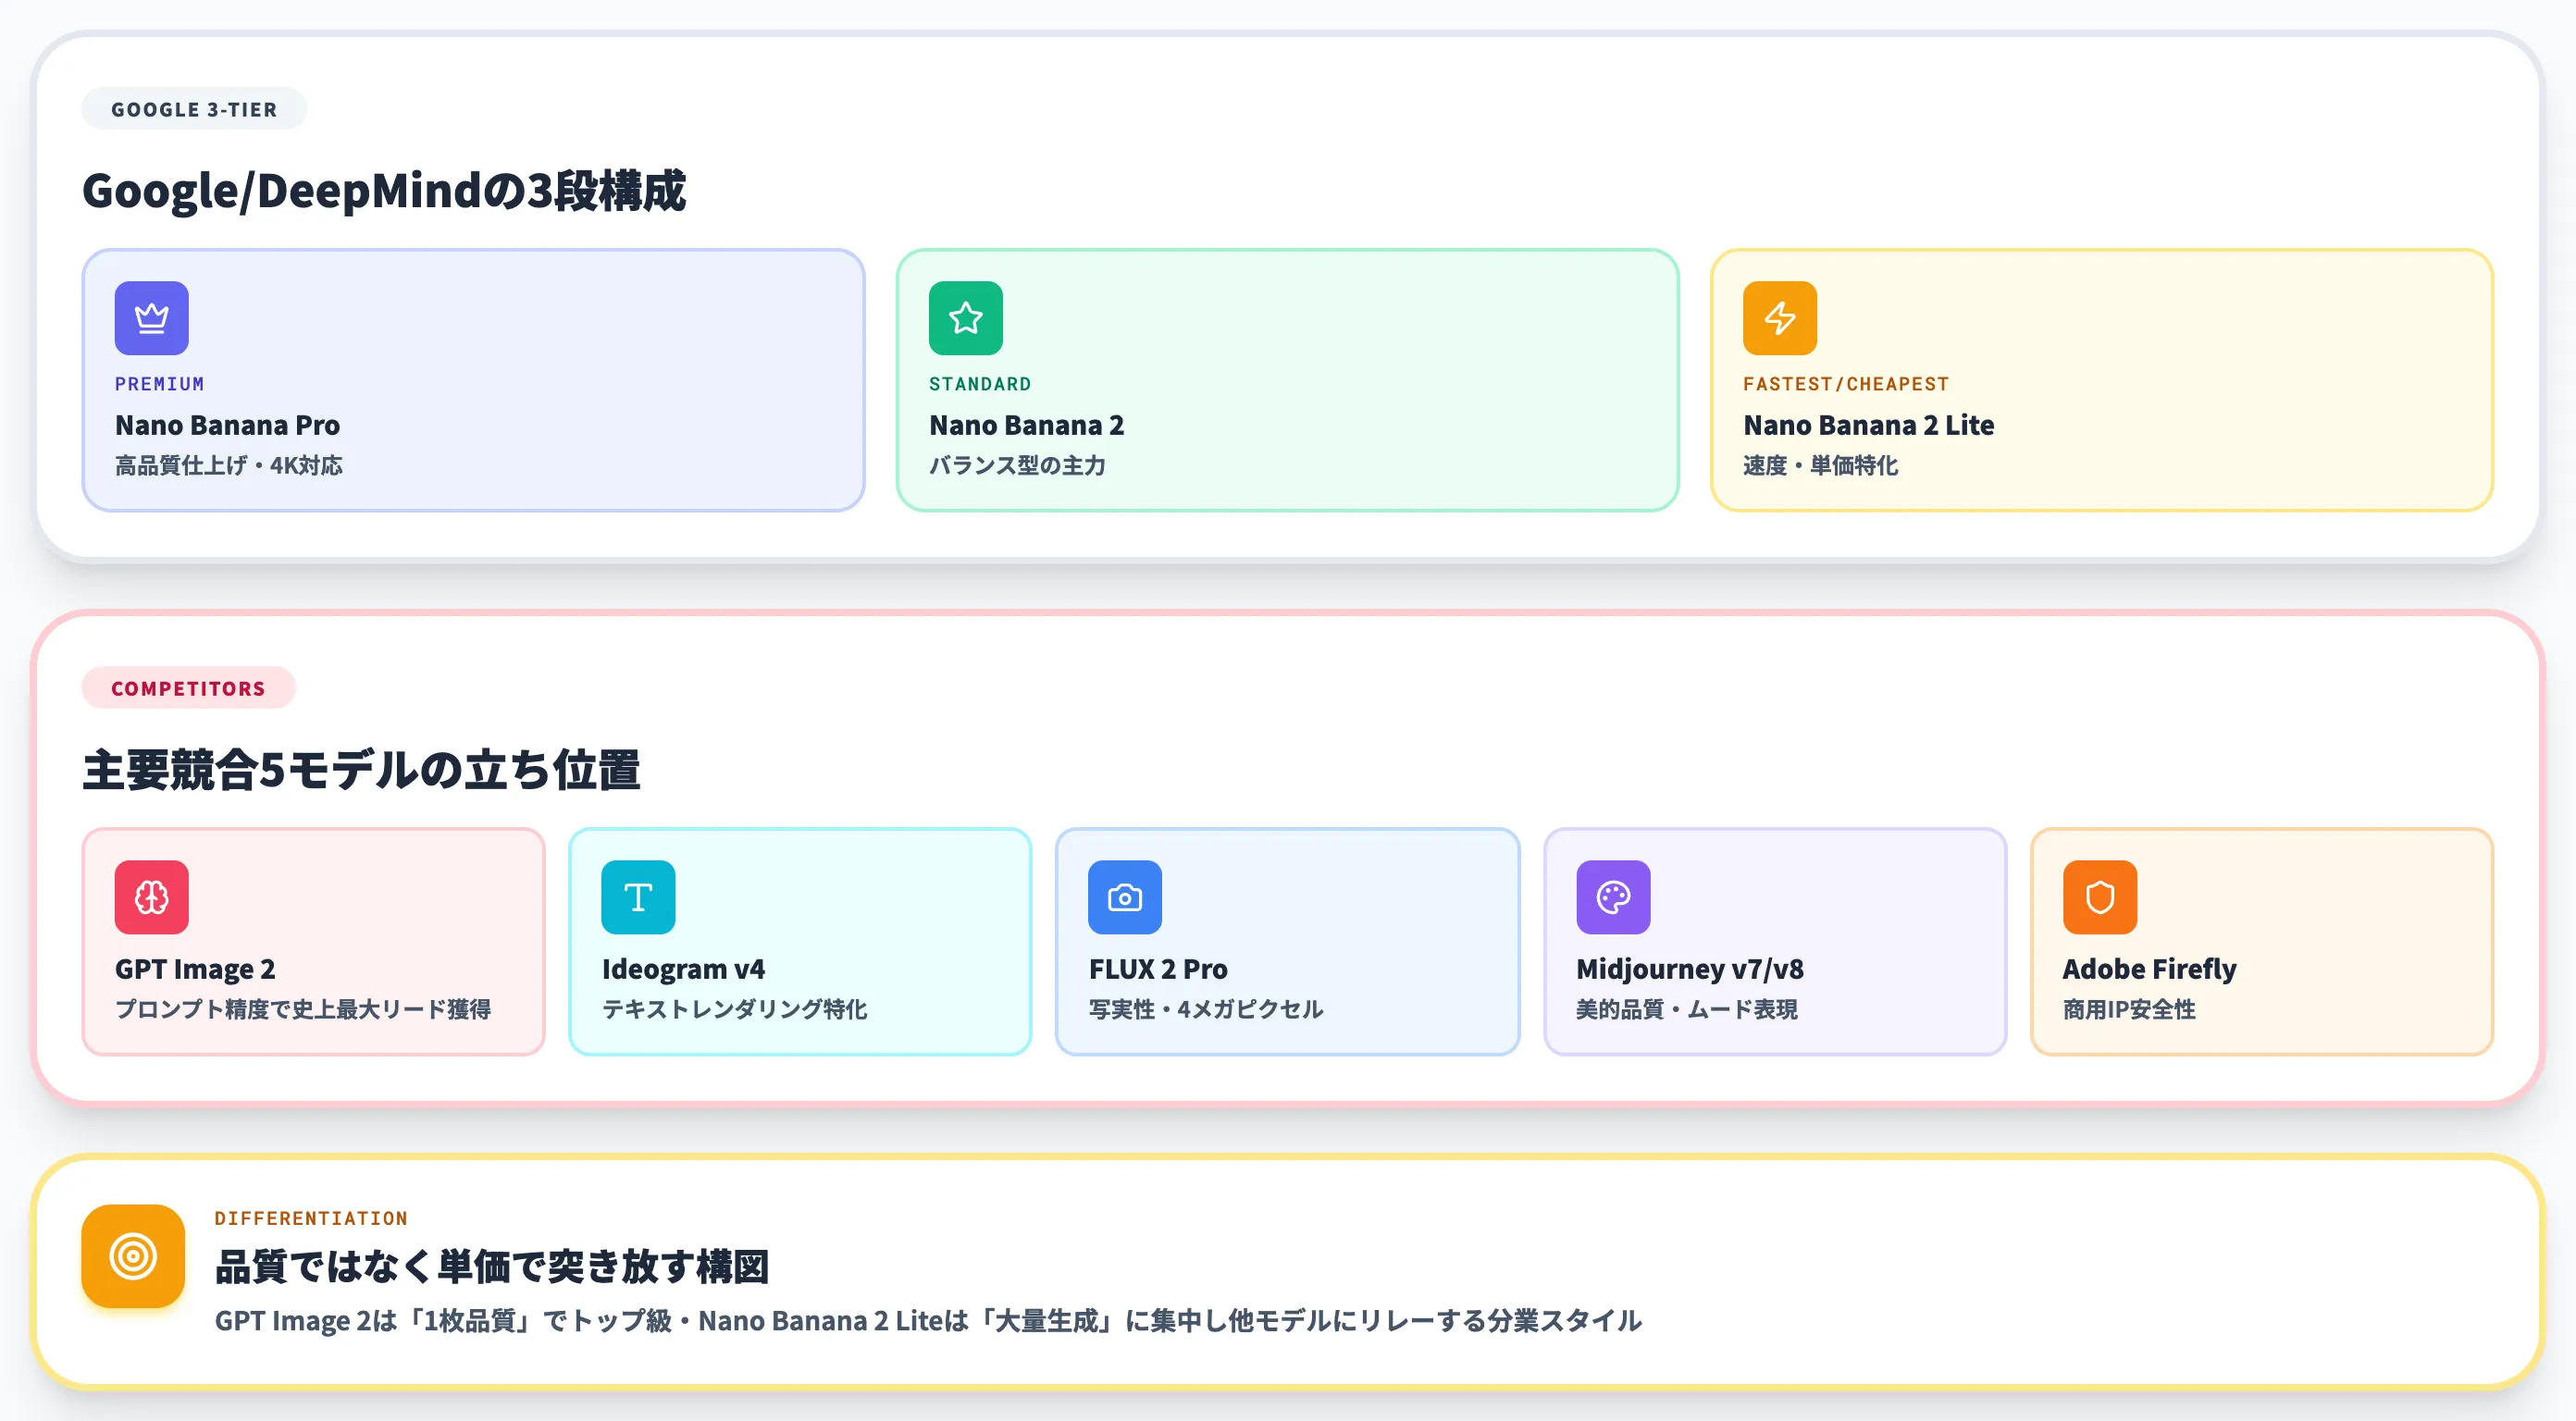Image resolution: width=2576 pixels, height=1421 pixels.
Task: Click the Adobe Firefly title
Action: click(2149, 969)
